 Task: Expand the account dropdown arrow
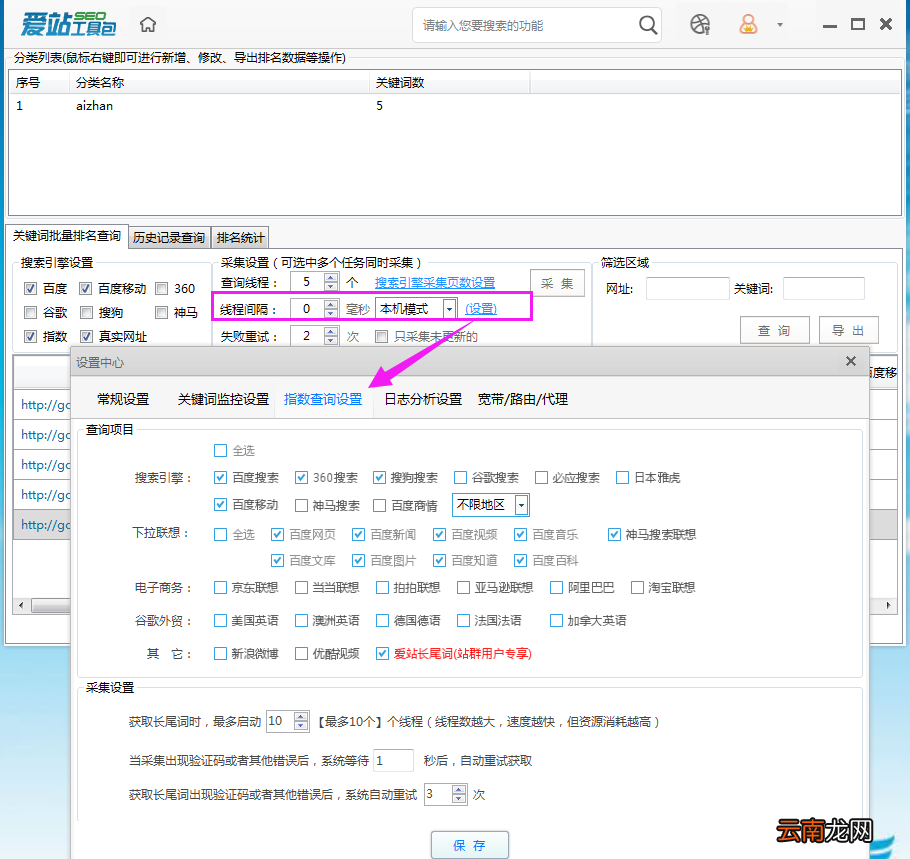pos(780,25)
